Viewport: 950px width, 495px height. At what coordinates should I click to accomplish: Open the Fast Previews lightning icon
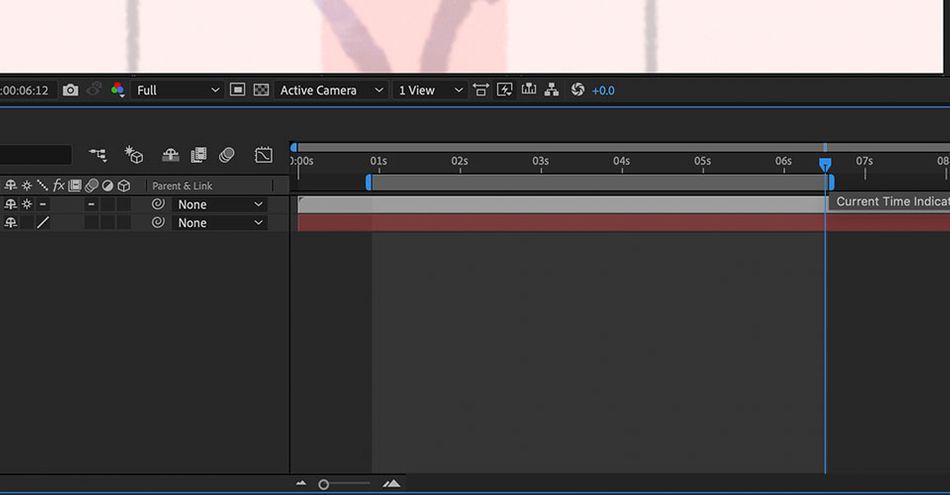pyautogui.click(x=504, y=90)
